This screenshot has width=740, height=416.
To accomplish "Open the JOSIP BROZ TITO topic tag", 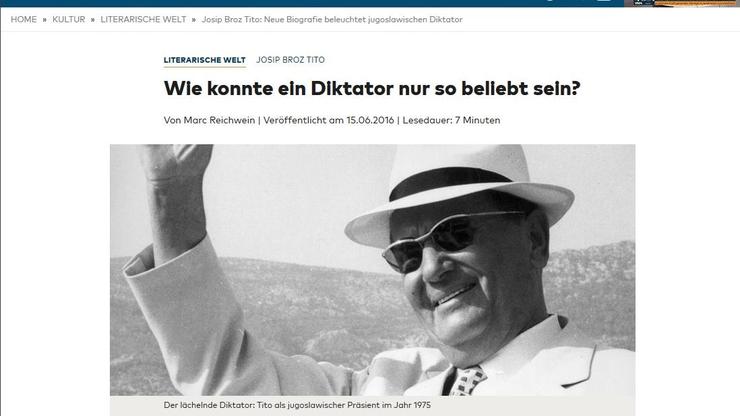I will click(291, 60).
